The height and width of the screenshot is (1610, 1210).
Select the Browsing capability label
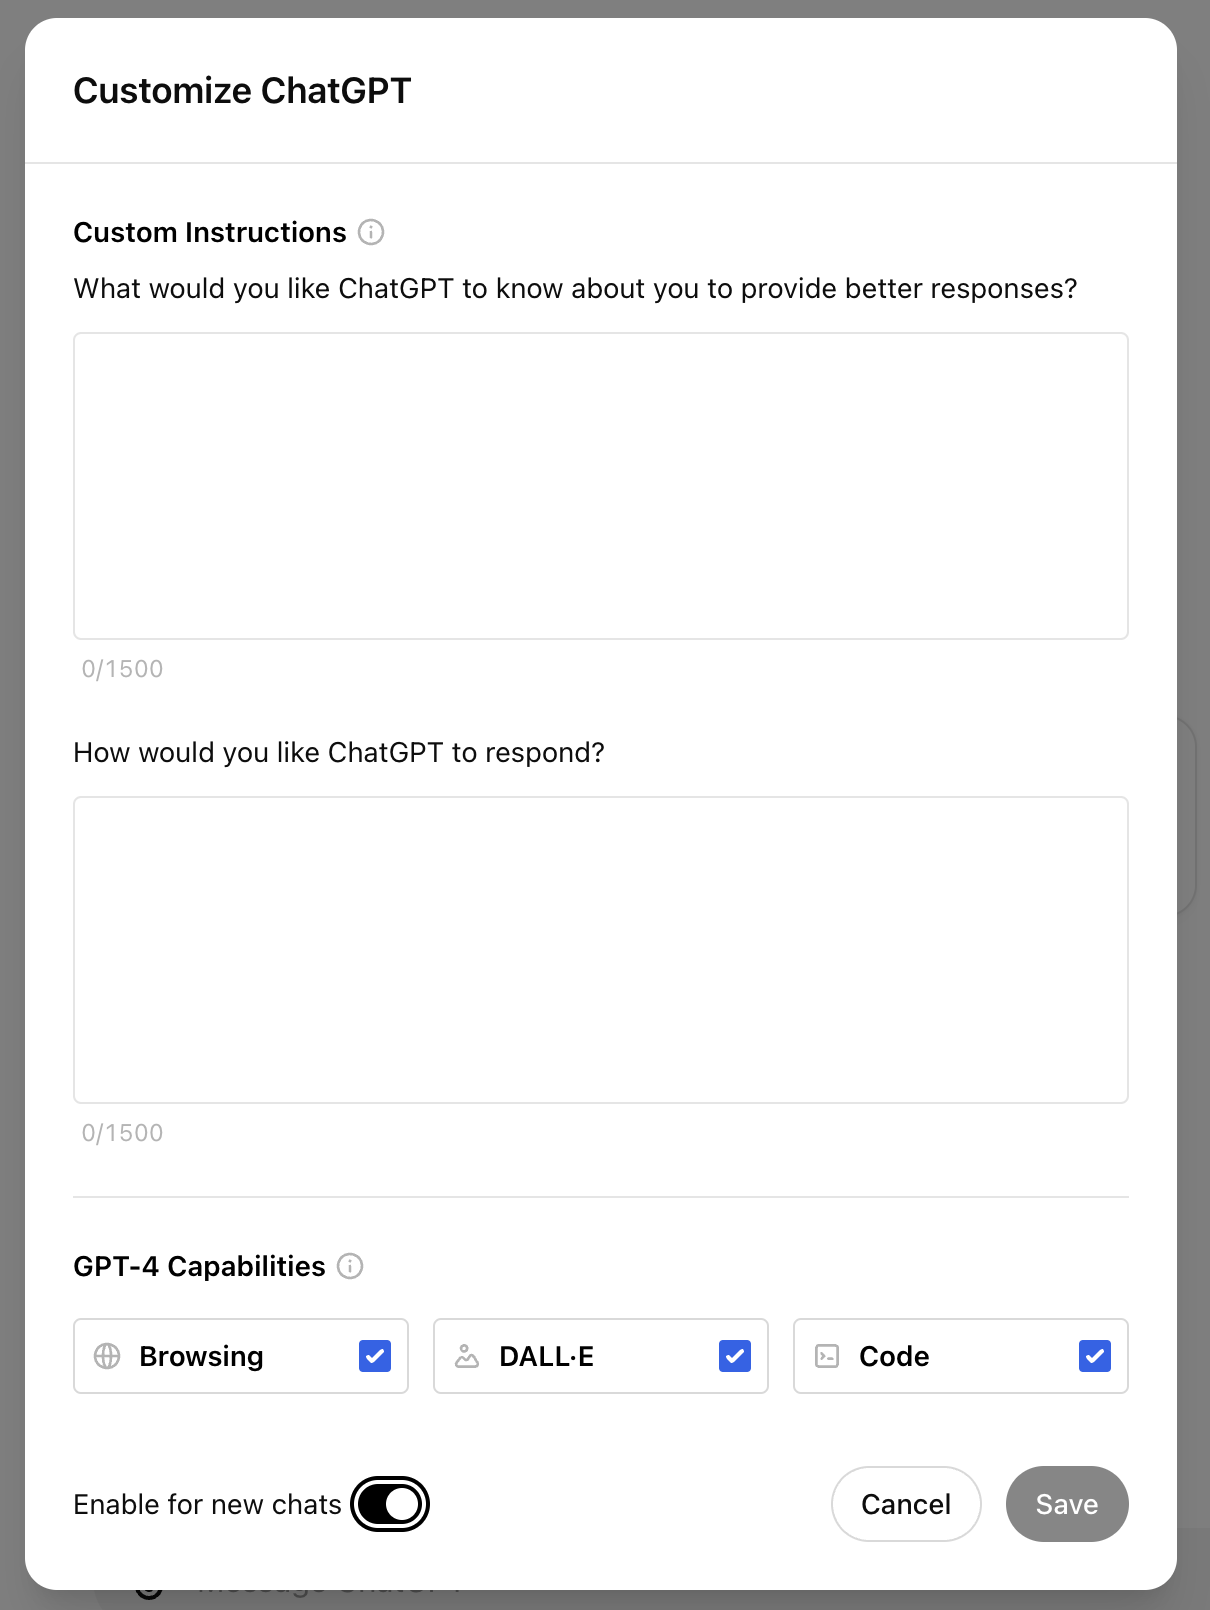tap(201, 1356)
